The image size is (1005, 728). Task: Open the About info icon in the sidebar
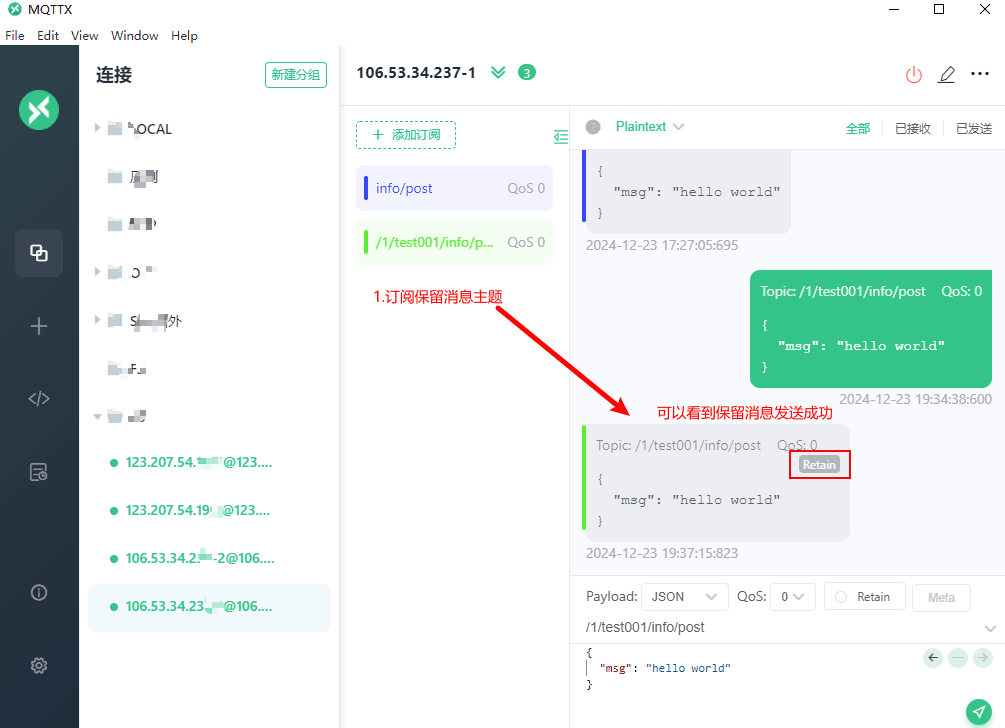[x=38, y=592]
